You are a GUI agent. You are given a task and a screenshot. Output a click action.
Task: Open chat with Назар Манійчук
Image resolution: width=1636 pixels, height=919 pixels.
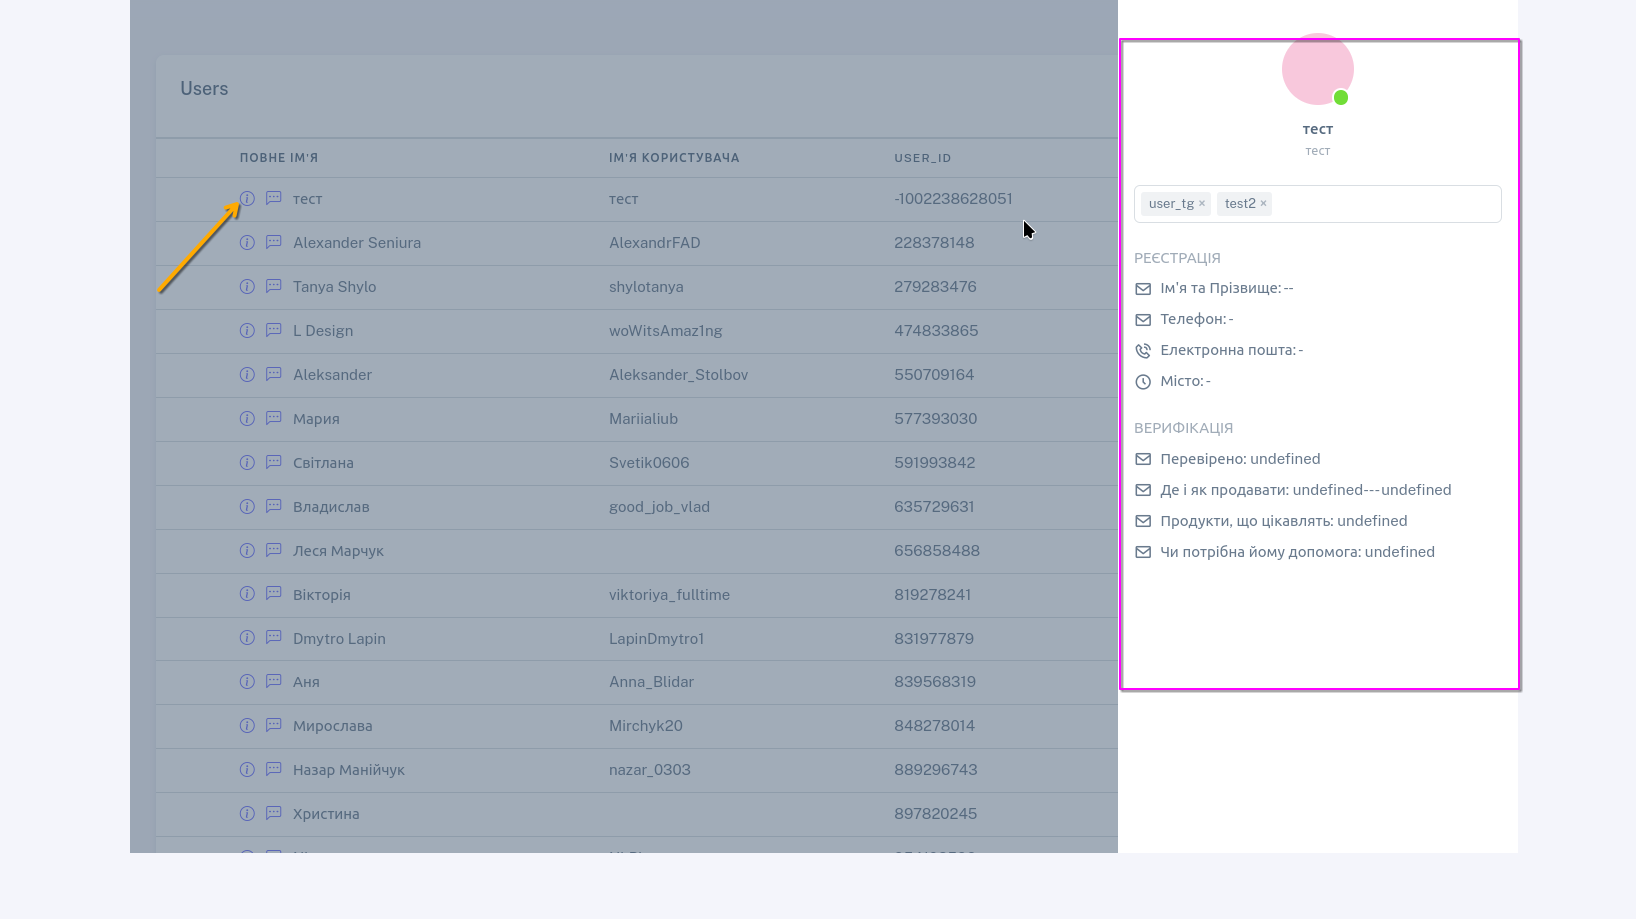click(273, 770)
